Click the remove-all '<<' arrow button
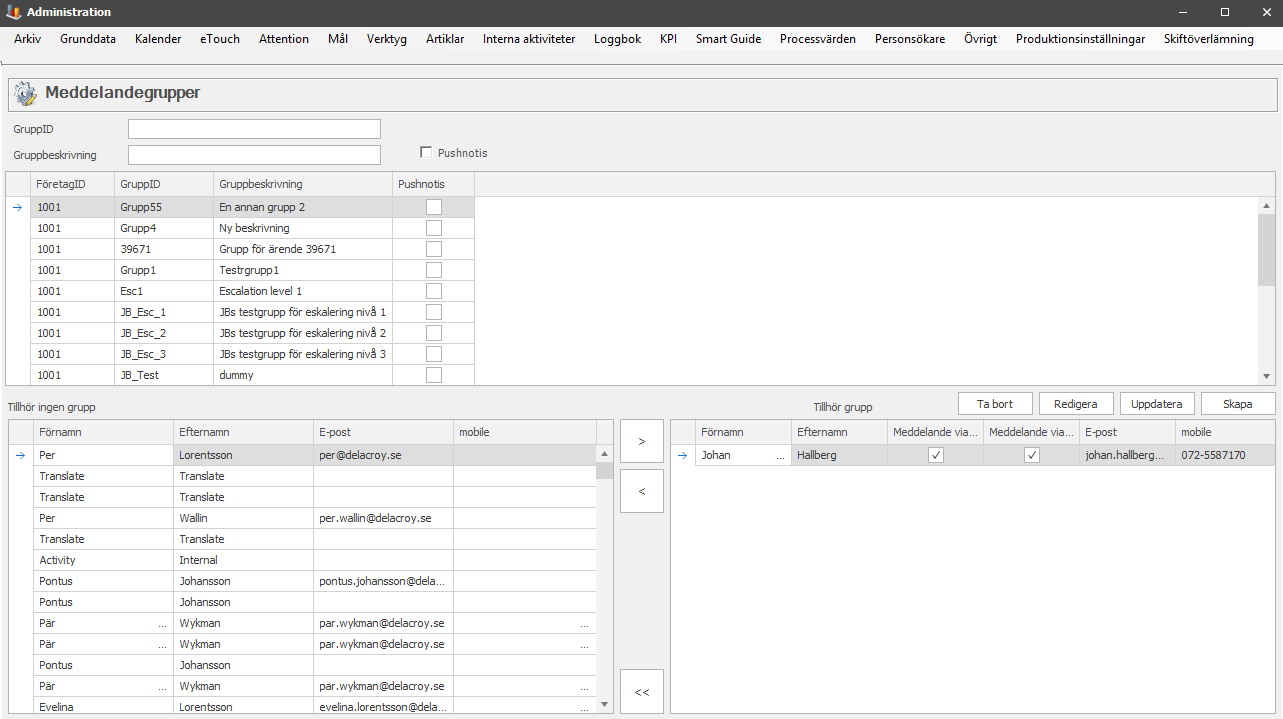1283x719 pixels. 641,692
